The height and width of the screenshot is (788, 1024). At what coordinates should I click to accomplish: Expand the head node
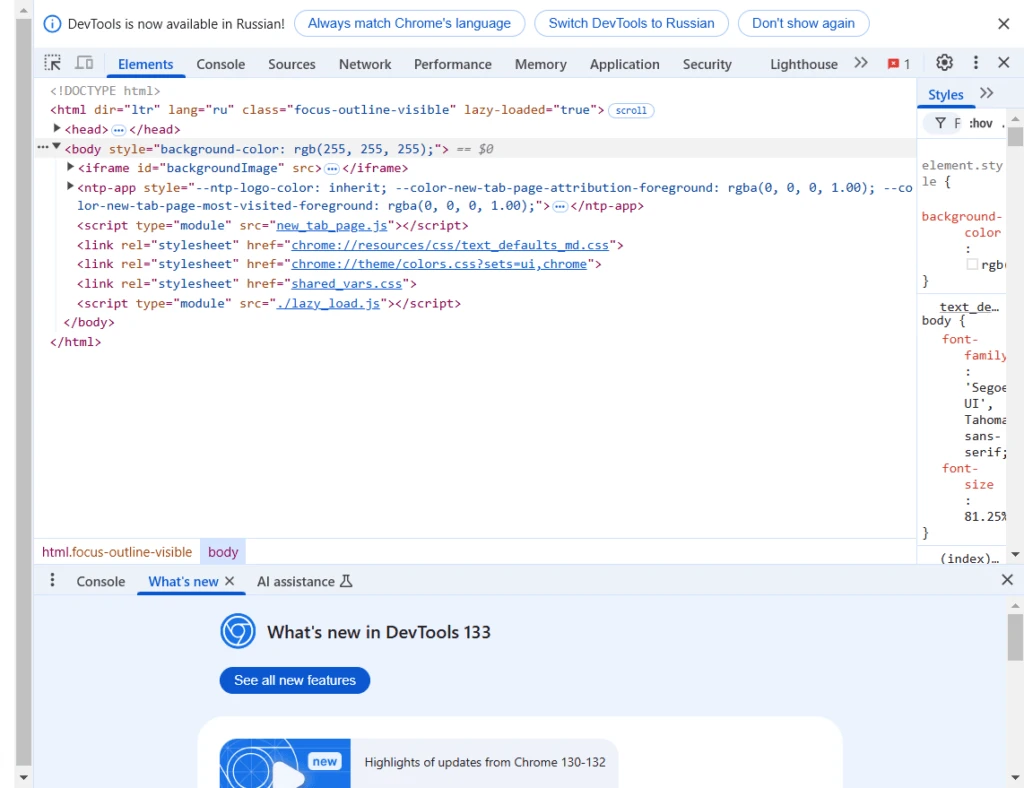57,129
